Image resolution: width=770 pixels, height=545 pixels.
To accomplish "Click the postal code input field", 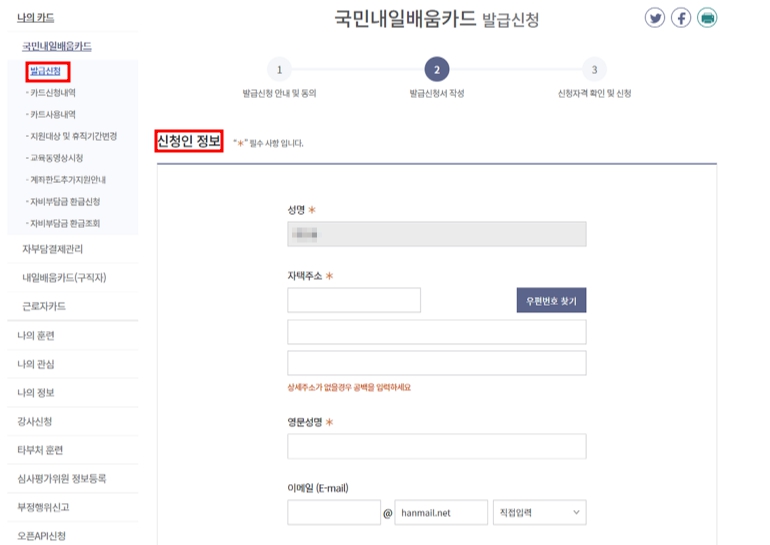I will (354, 300).
